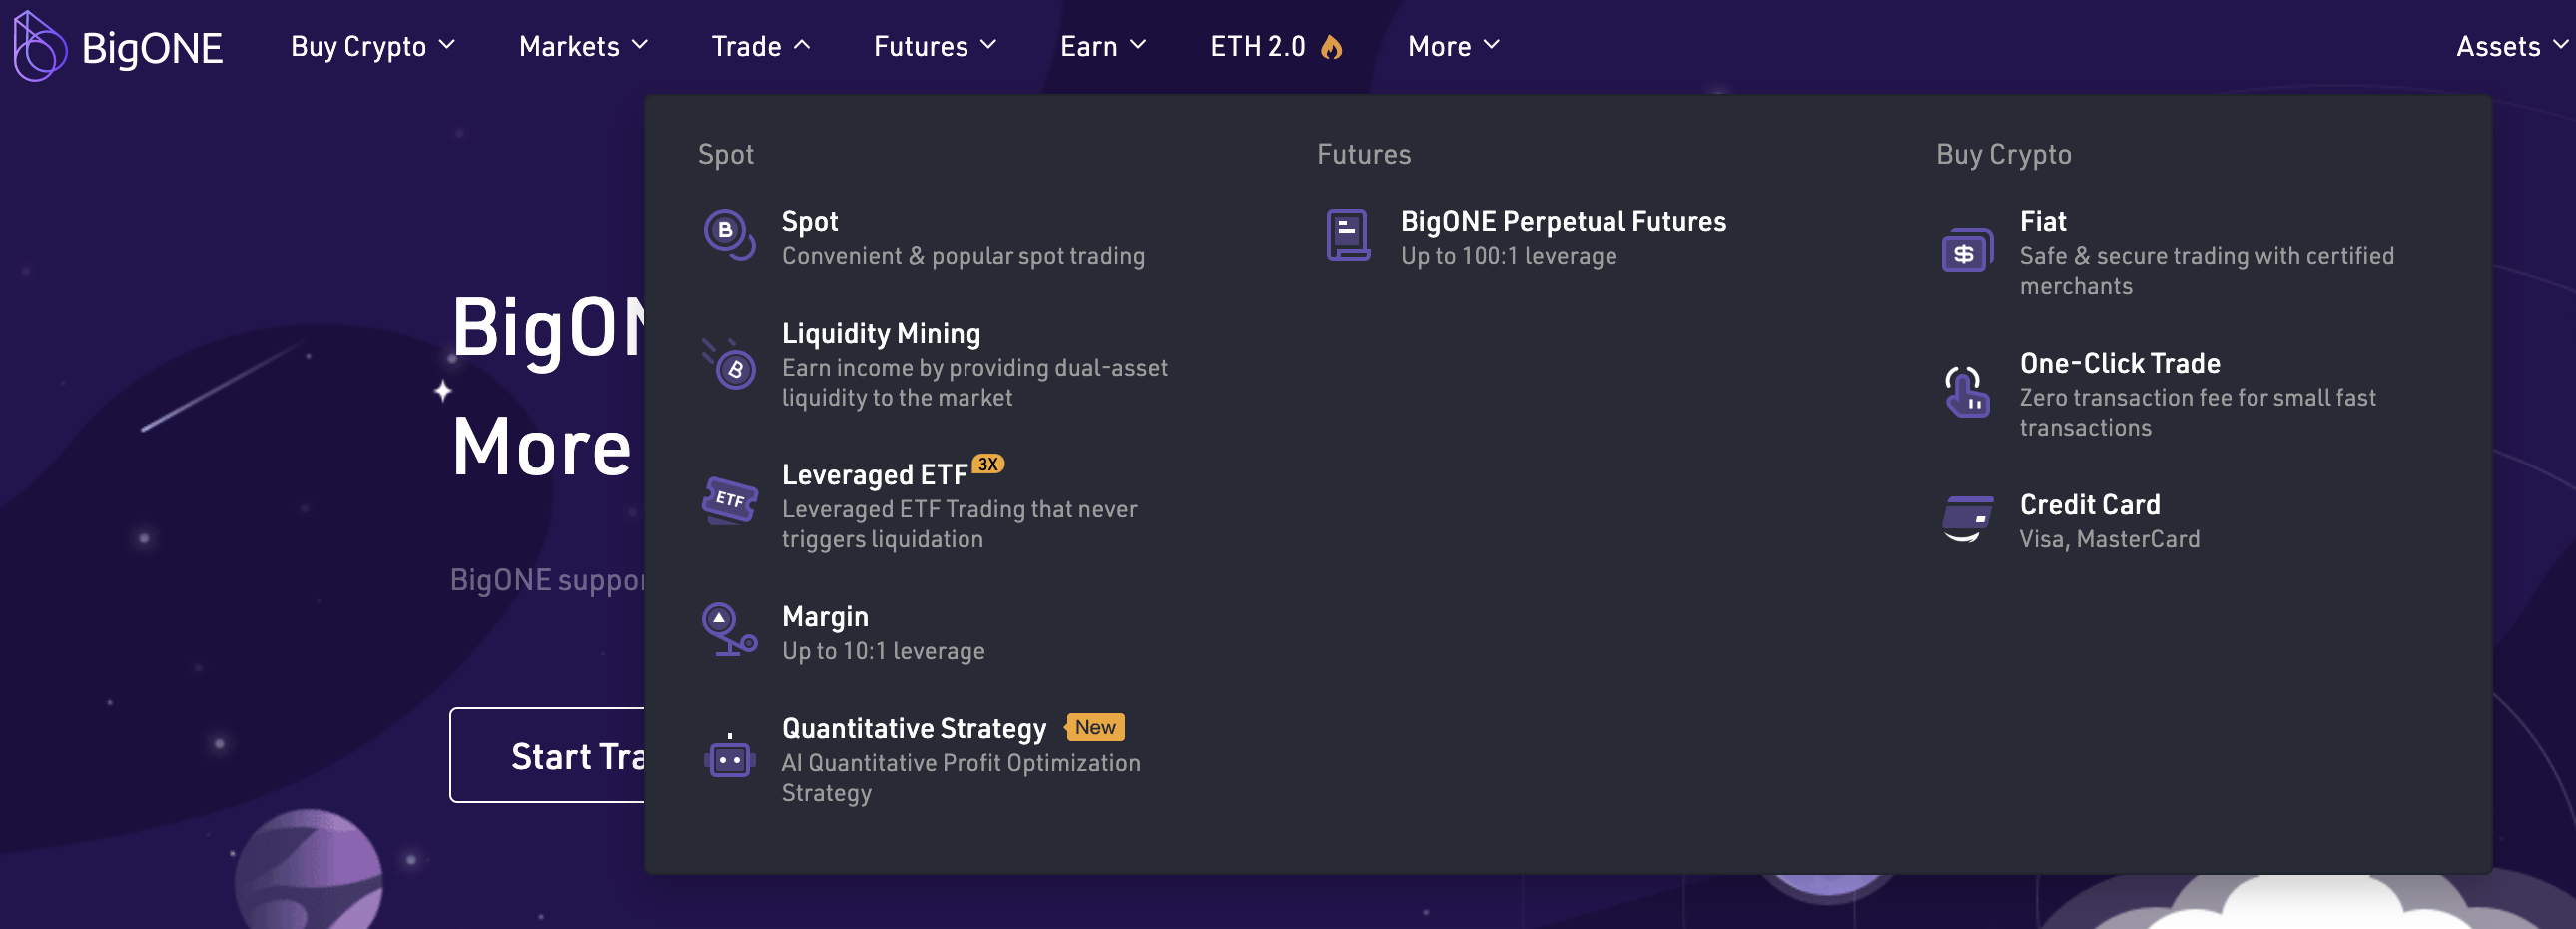
Task: Open the Markets dropdown menu
Action: click(583, 46)
